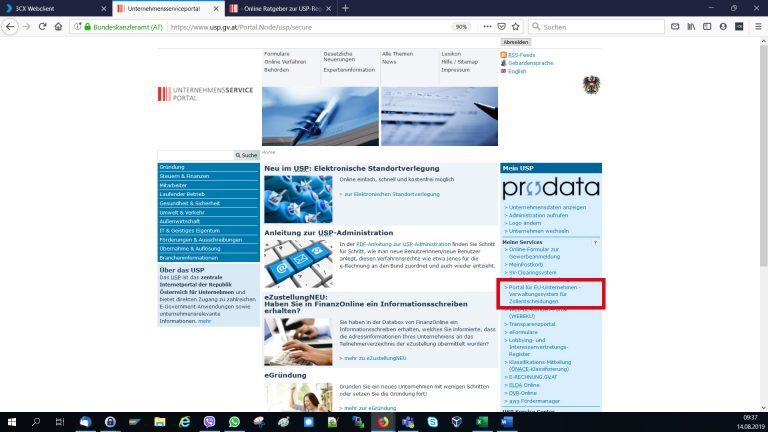768x432 pixels.
Task: Click the clock showing 09:37
Action: 750,418
